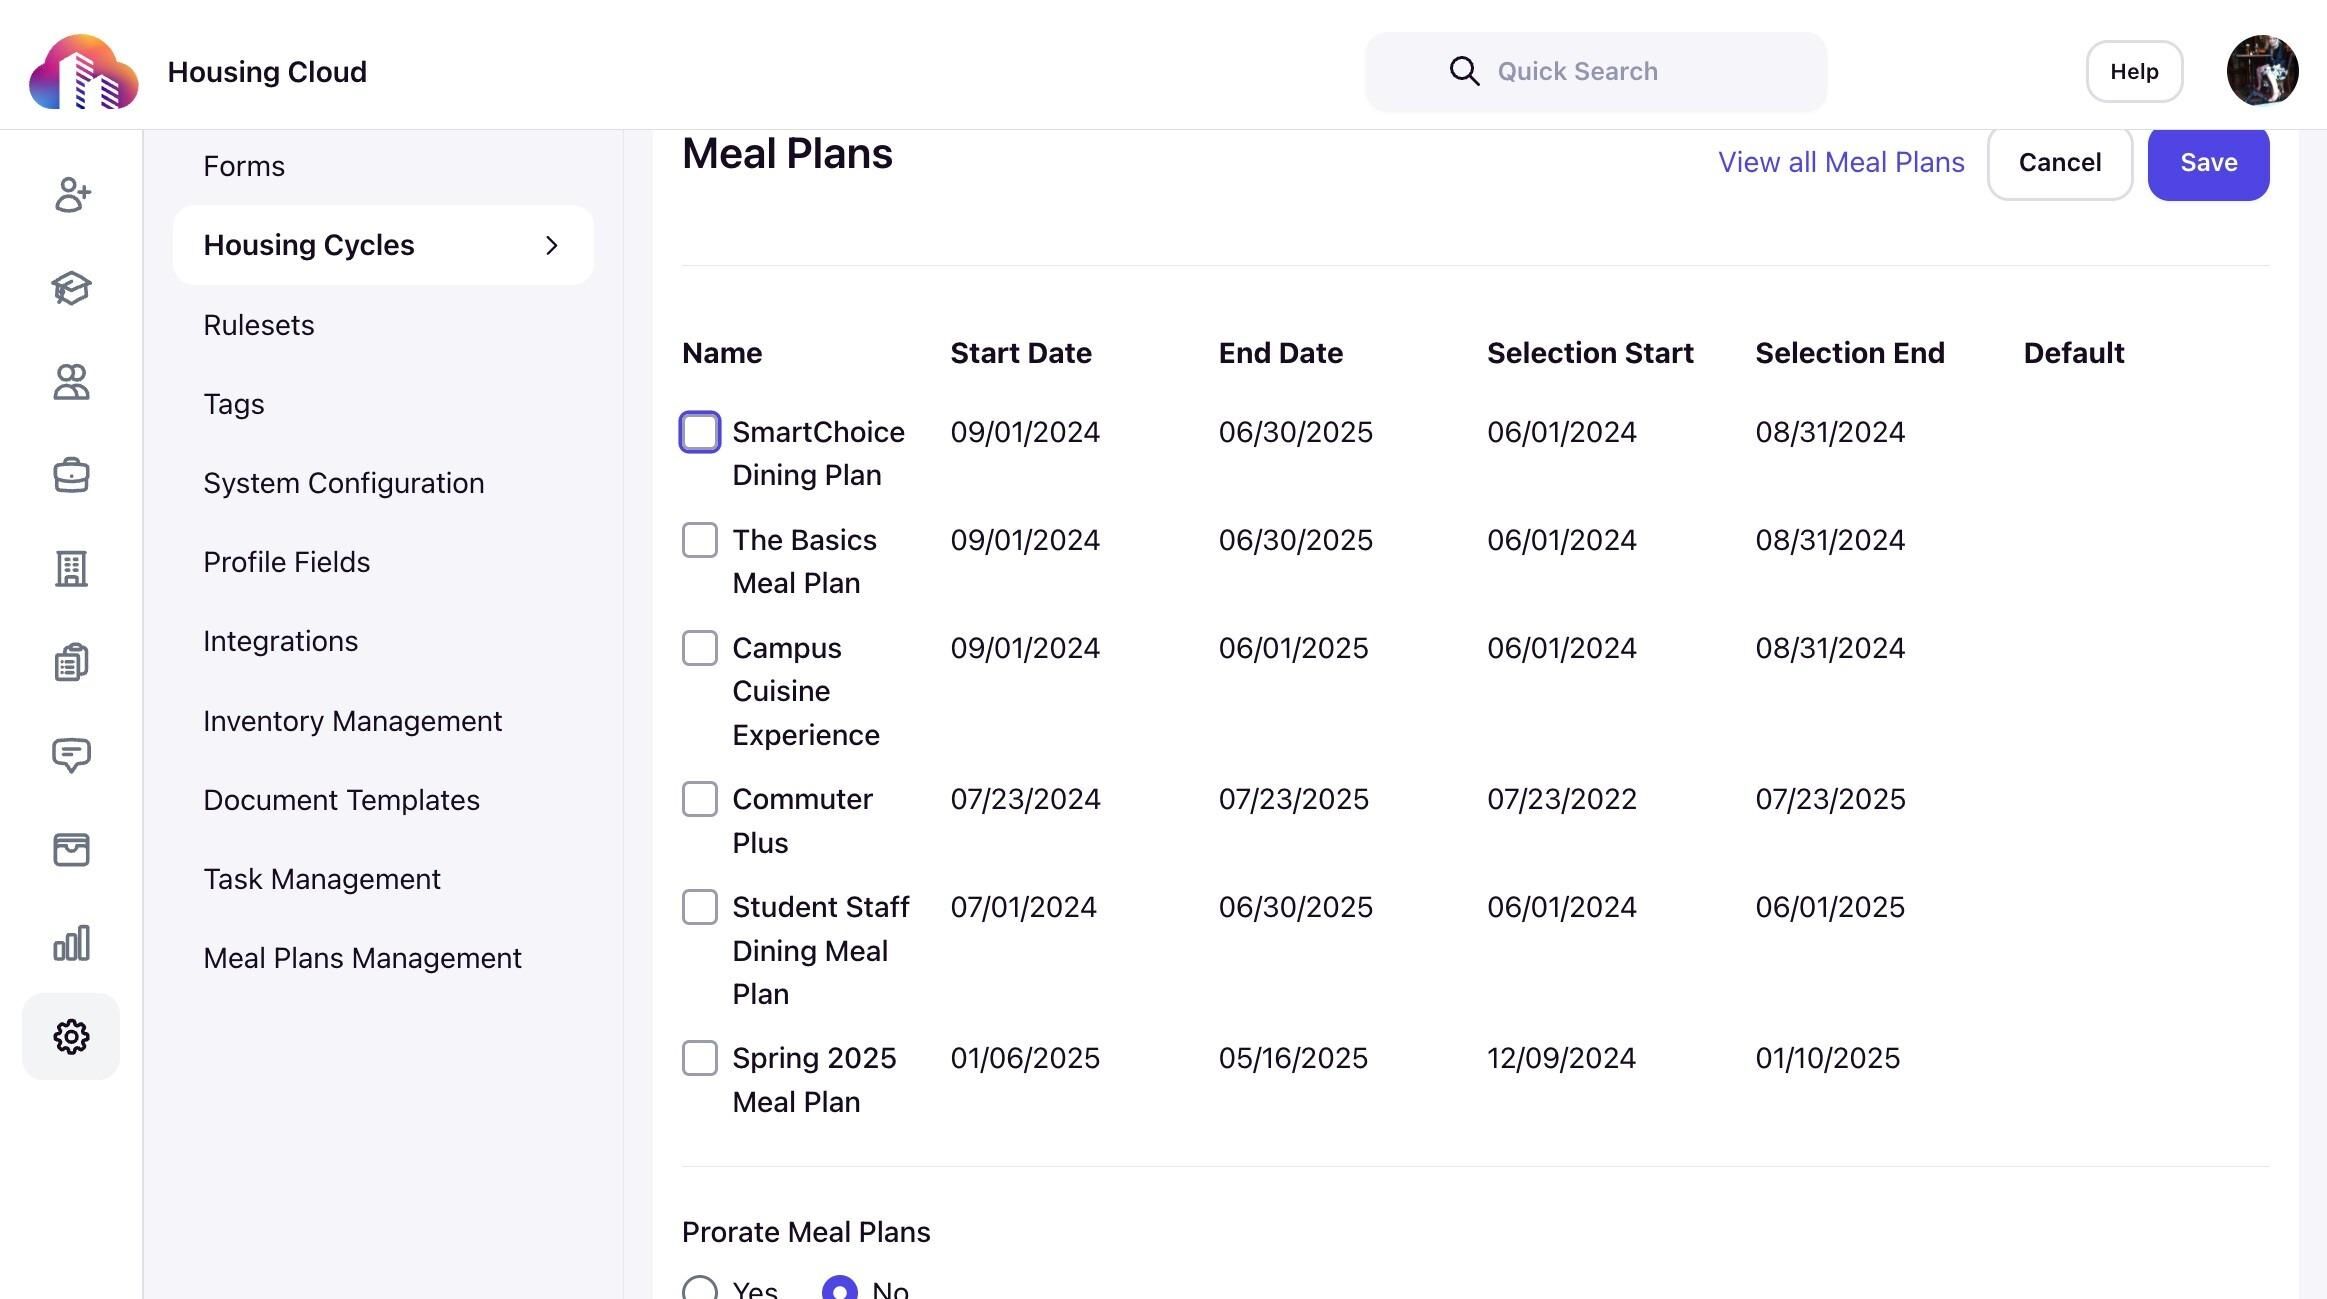Open the building sidebar icon
2327x1299 pixels.
[71, 568]
